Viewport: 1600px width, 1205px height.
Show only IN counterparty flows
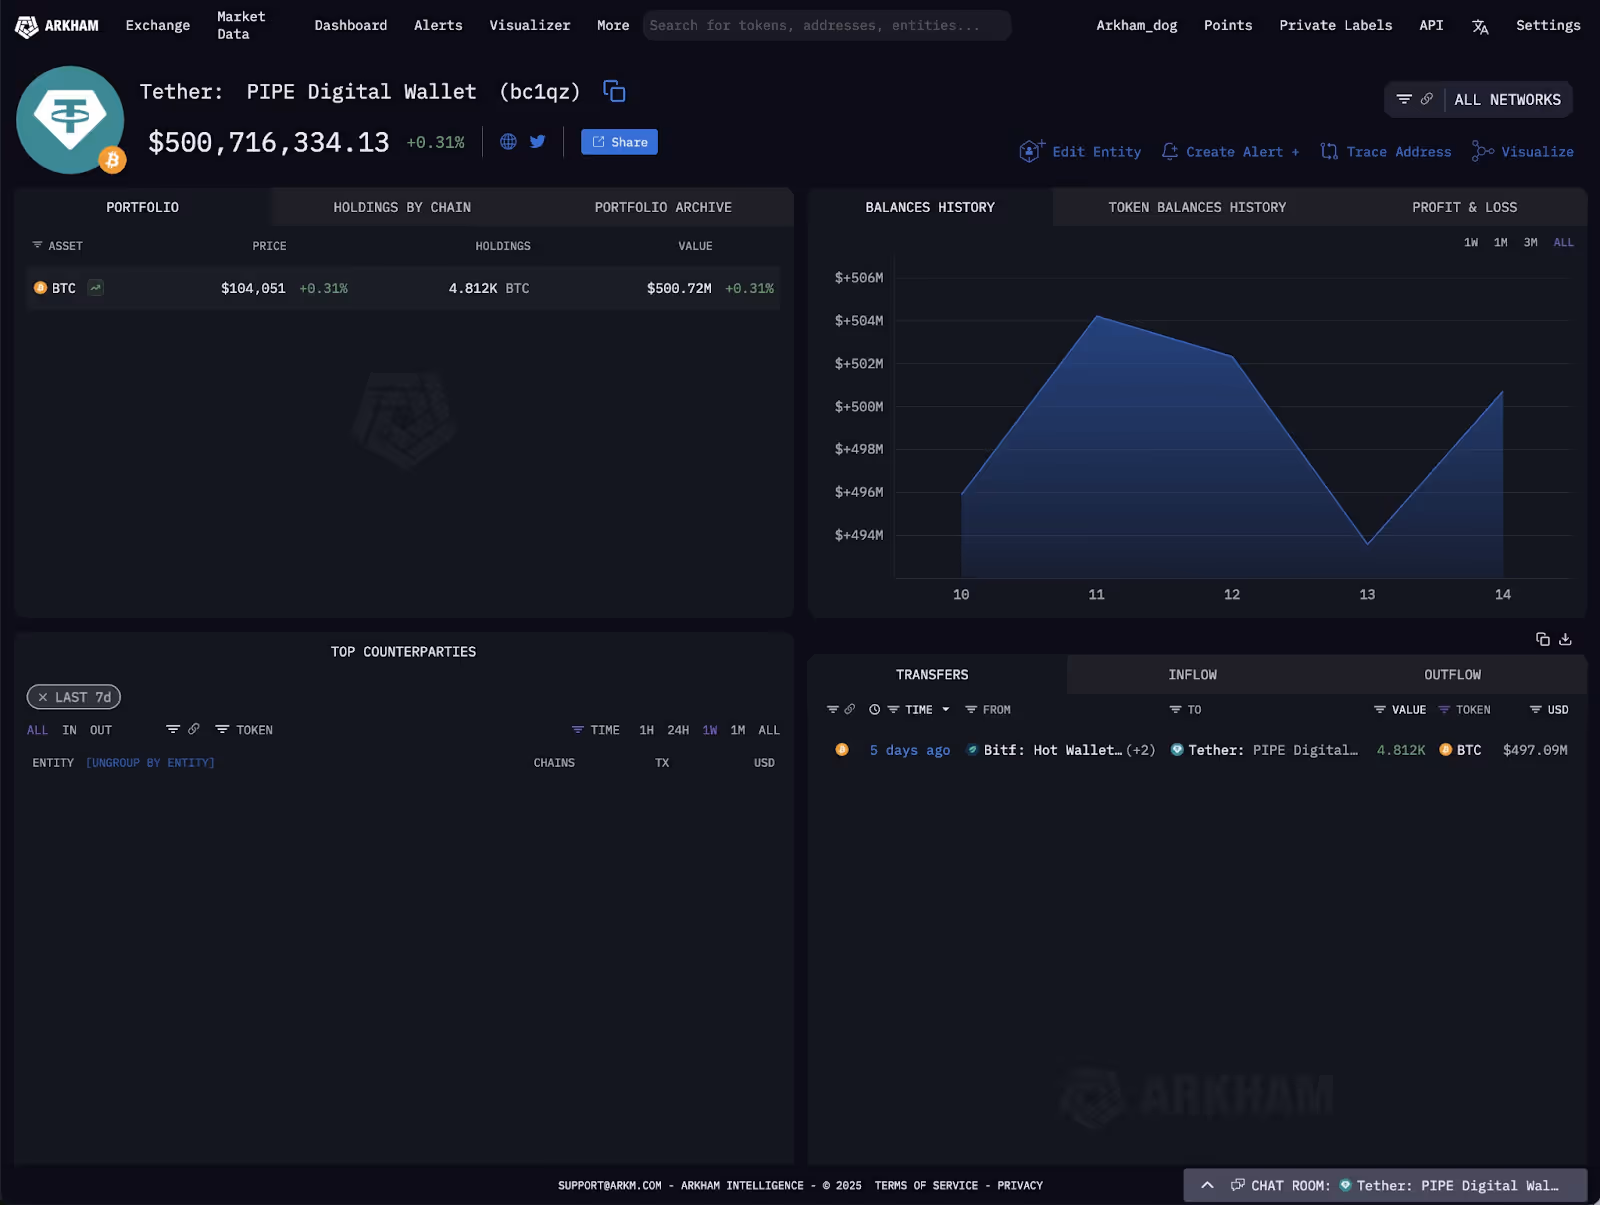click(69, 730)
